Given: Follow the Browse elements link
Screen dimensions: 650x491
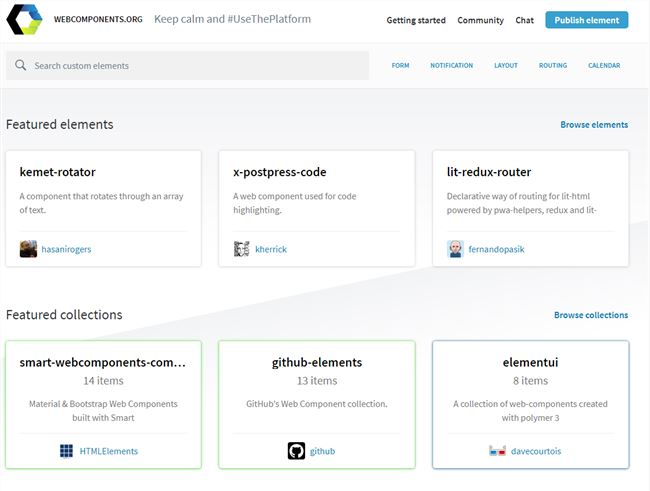Looking at the screenshot, I should tap(594, 124).
